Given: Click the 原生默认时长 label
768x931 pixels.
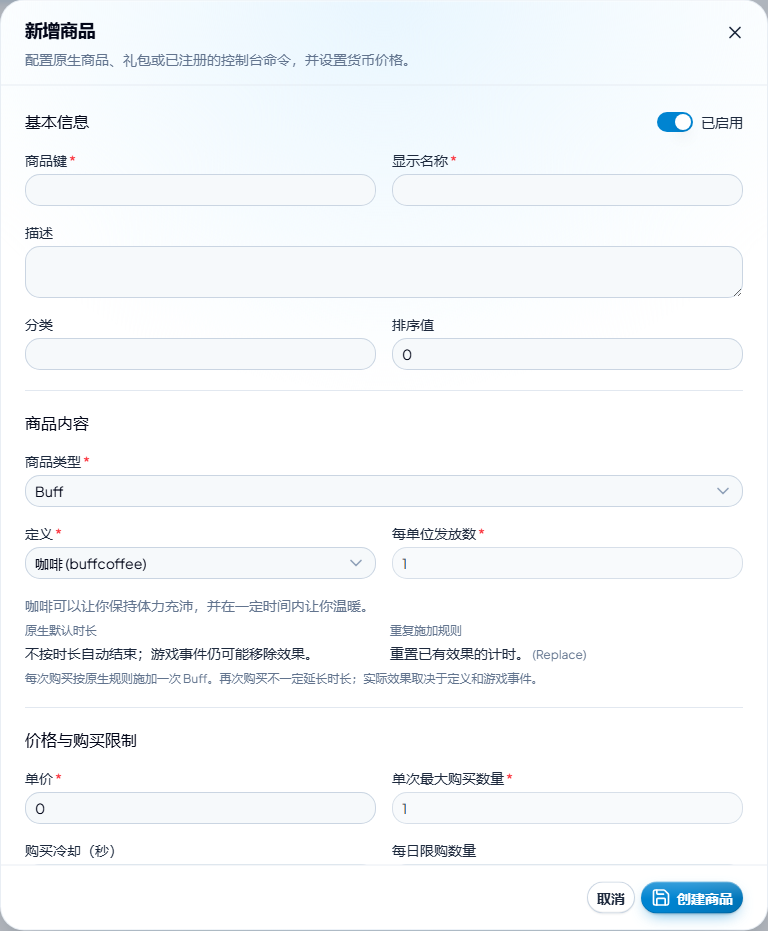Looking at the screenshot, I should (61, 631).
